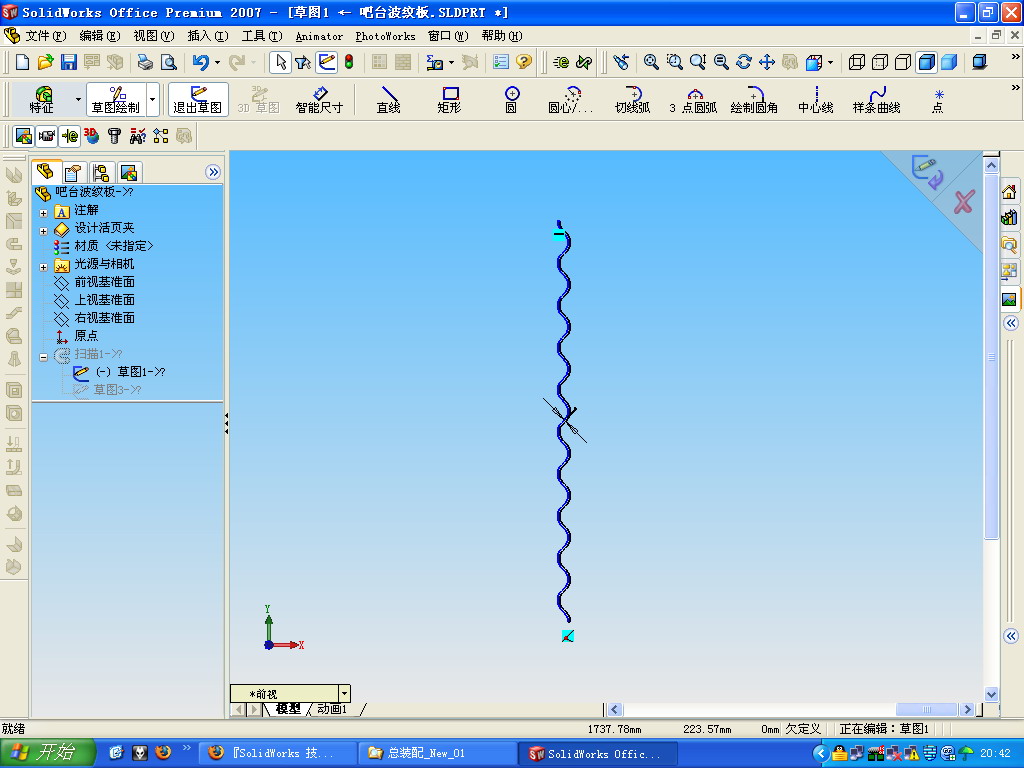Expand the 注解 tree node

(x=43, y=213)
